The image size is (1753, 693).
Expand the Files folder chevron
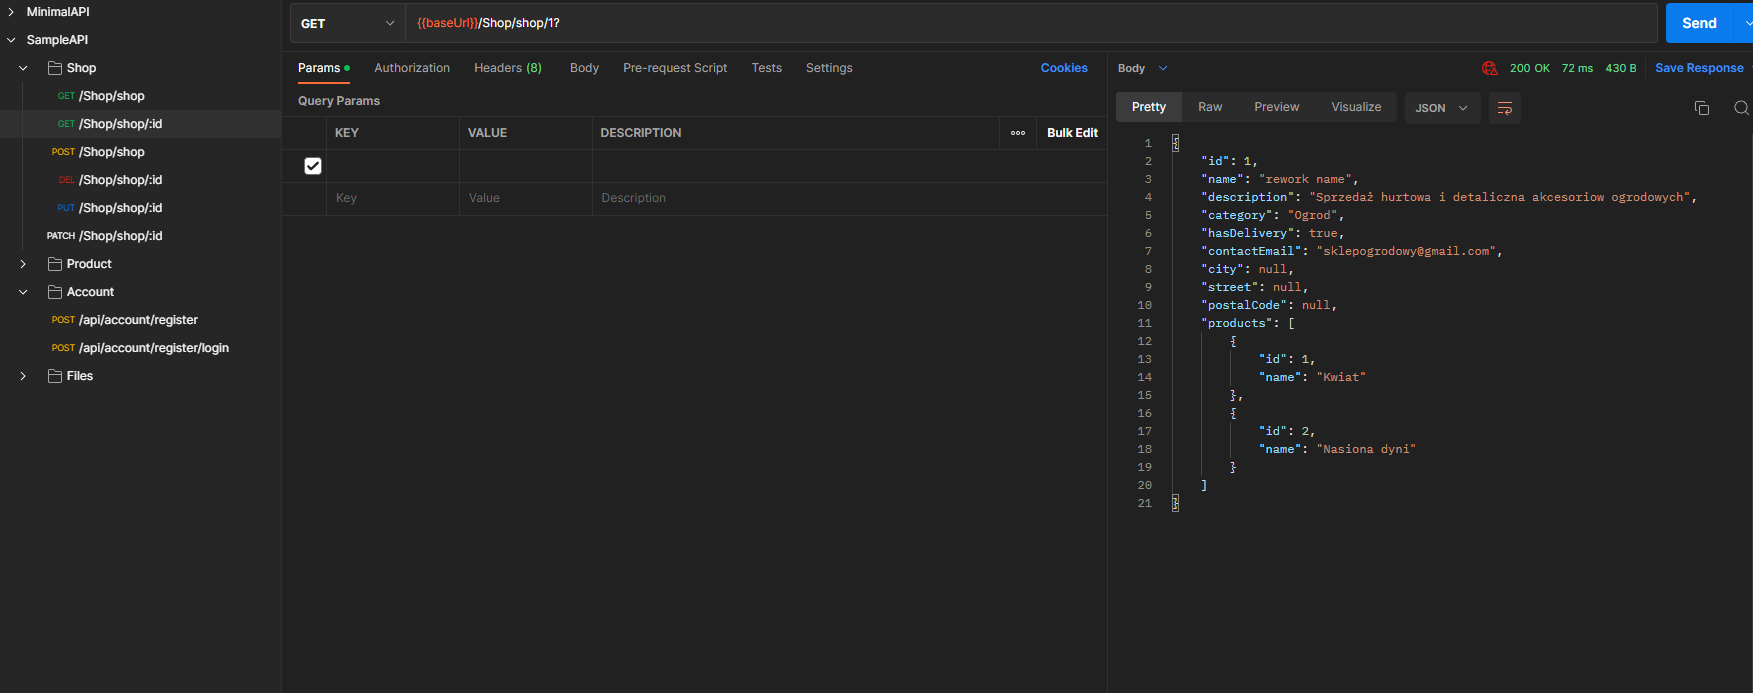point(23,376)
